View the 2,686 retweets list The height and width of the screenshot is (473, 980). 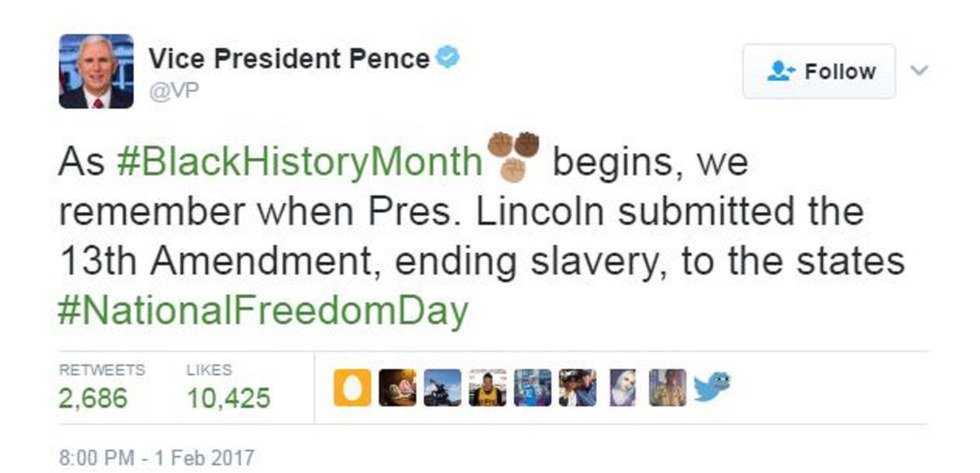tap(93, 398)
